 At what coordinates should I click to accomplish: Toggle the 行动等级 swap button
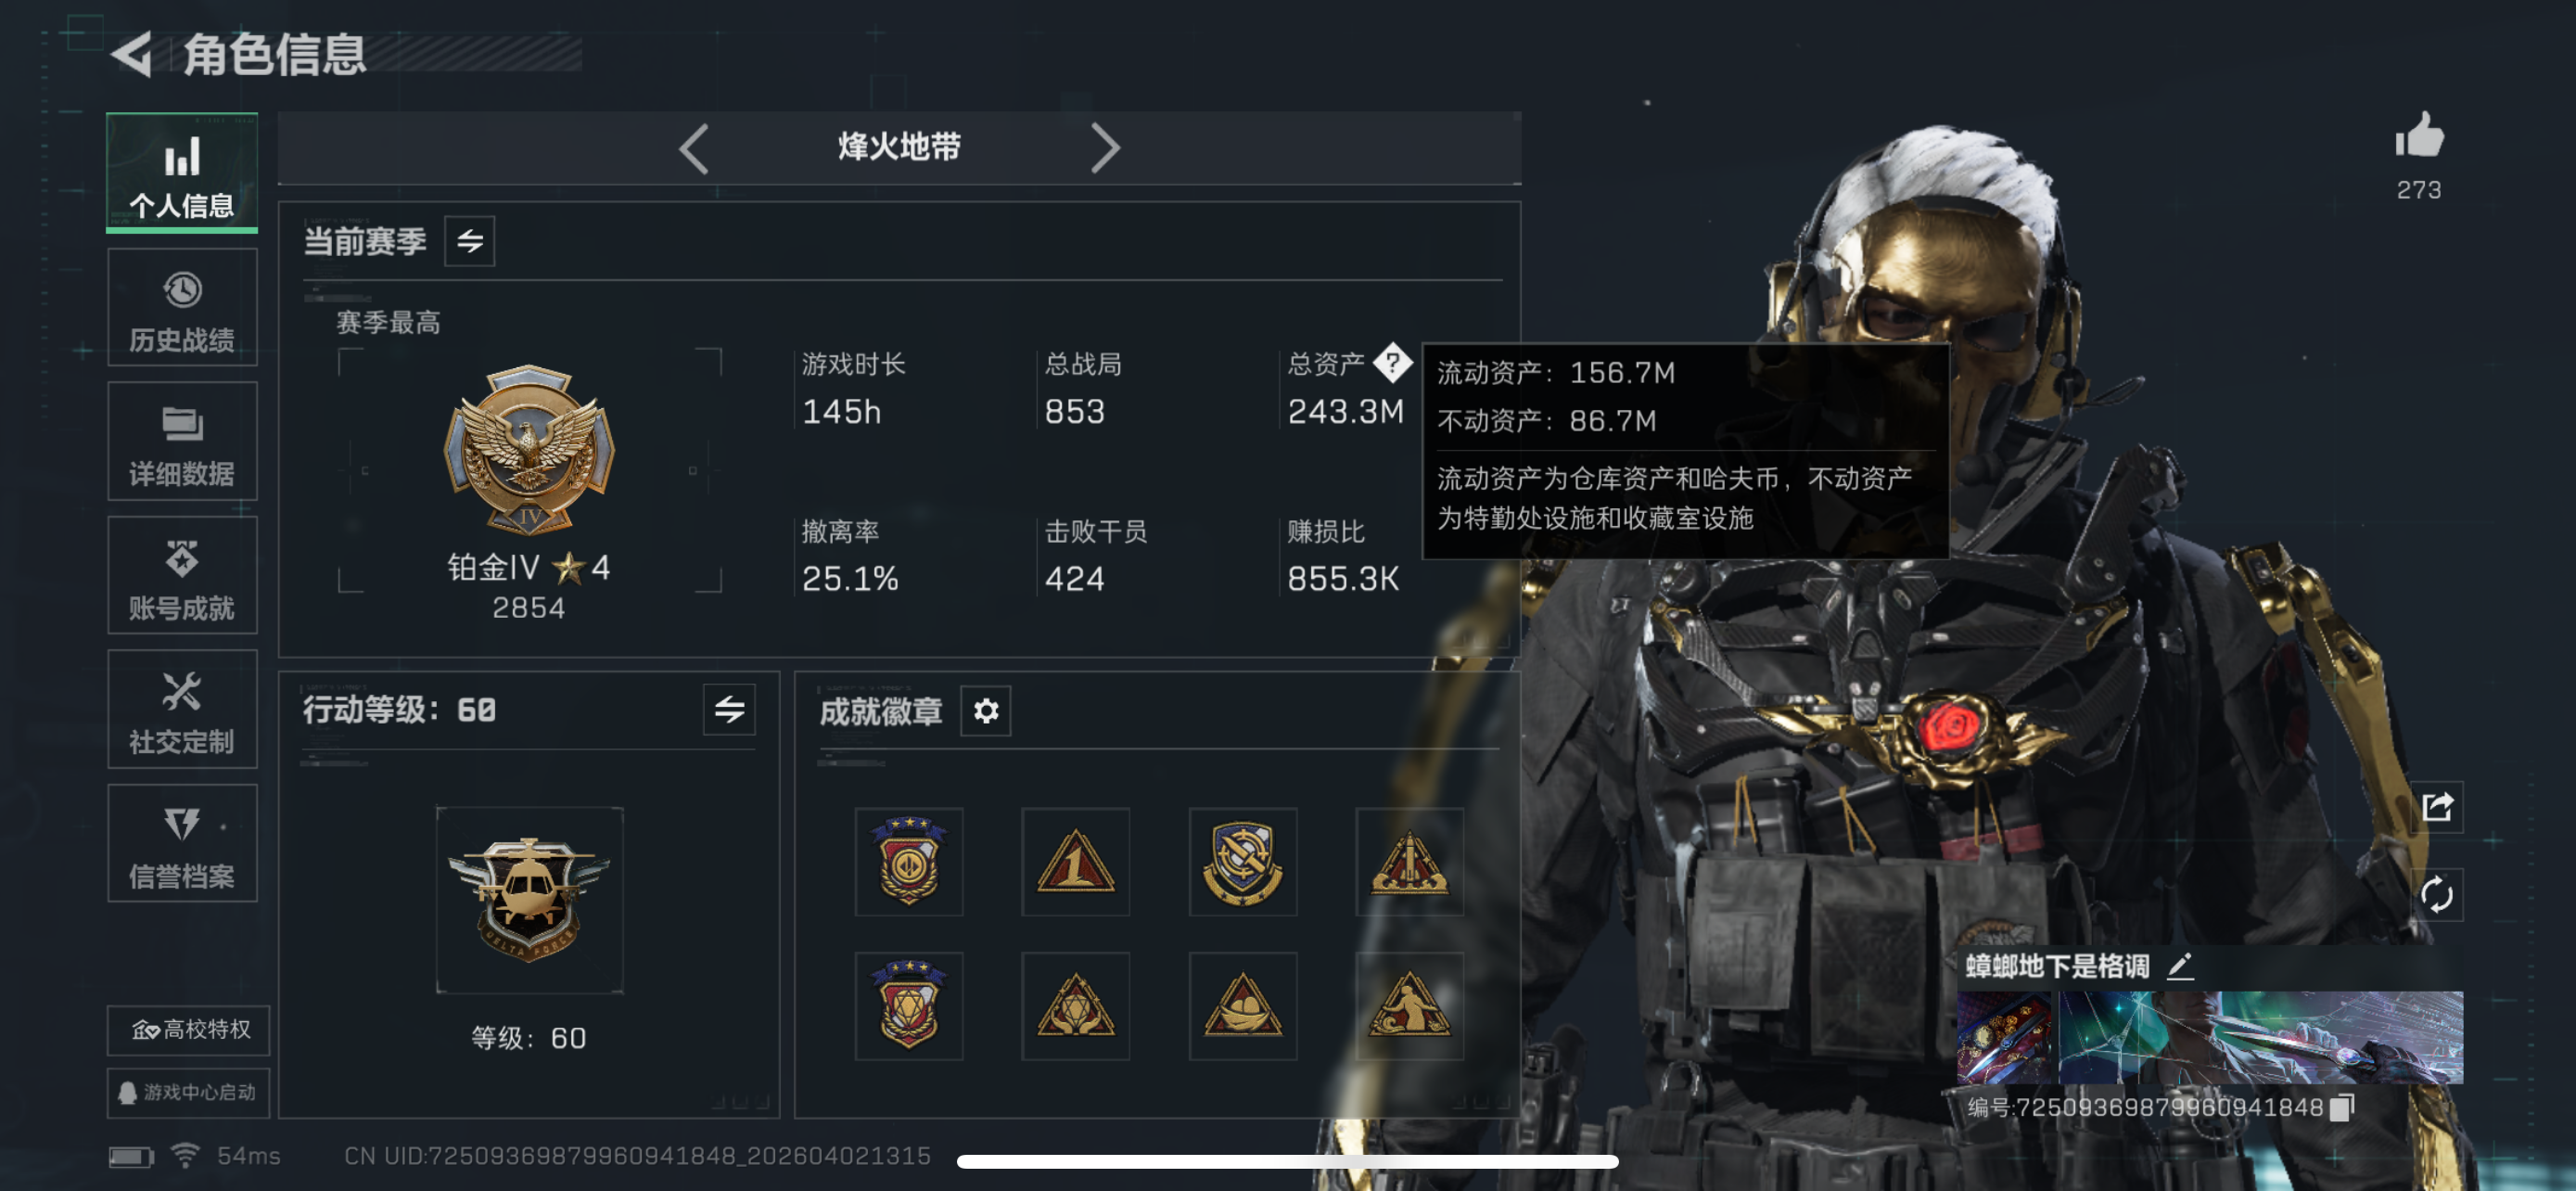[729, 710]
